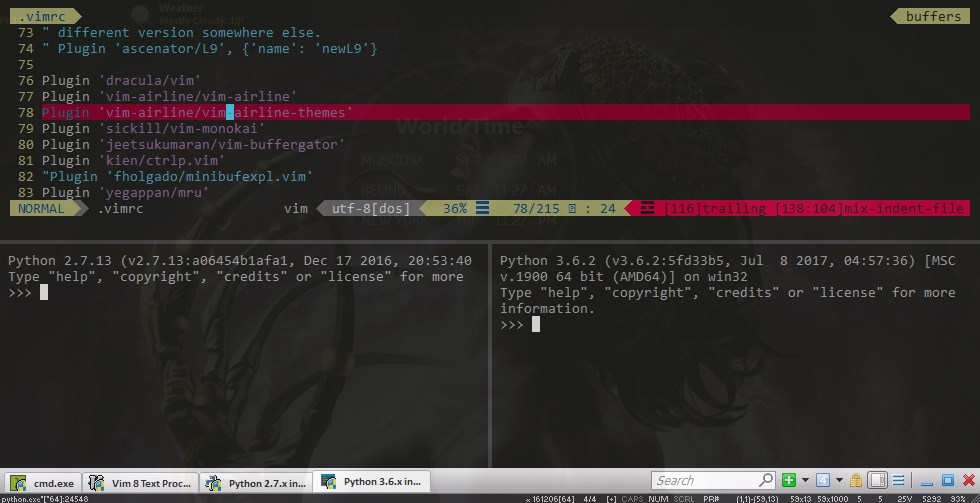Toggle the alternative mode pane button
The image size is (980, 503).
tap(878, 480)
